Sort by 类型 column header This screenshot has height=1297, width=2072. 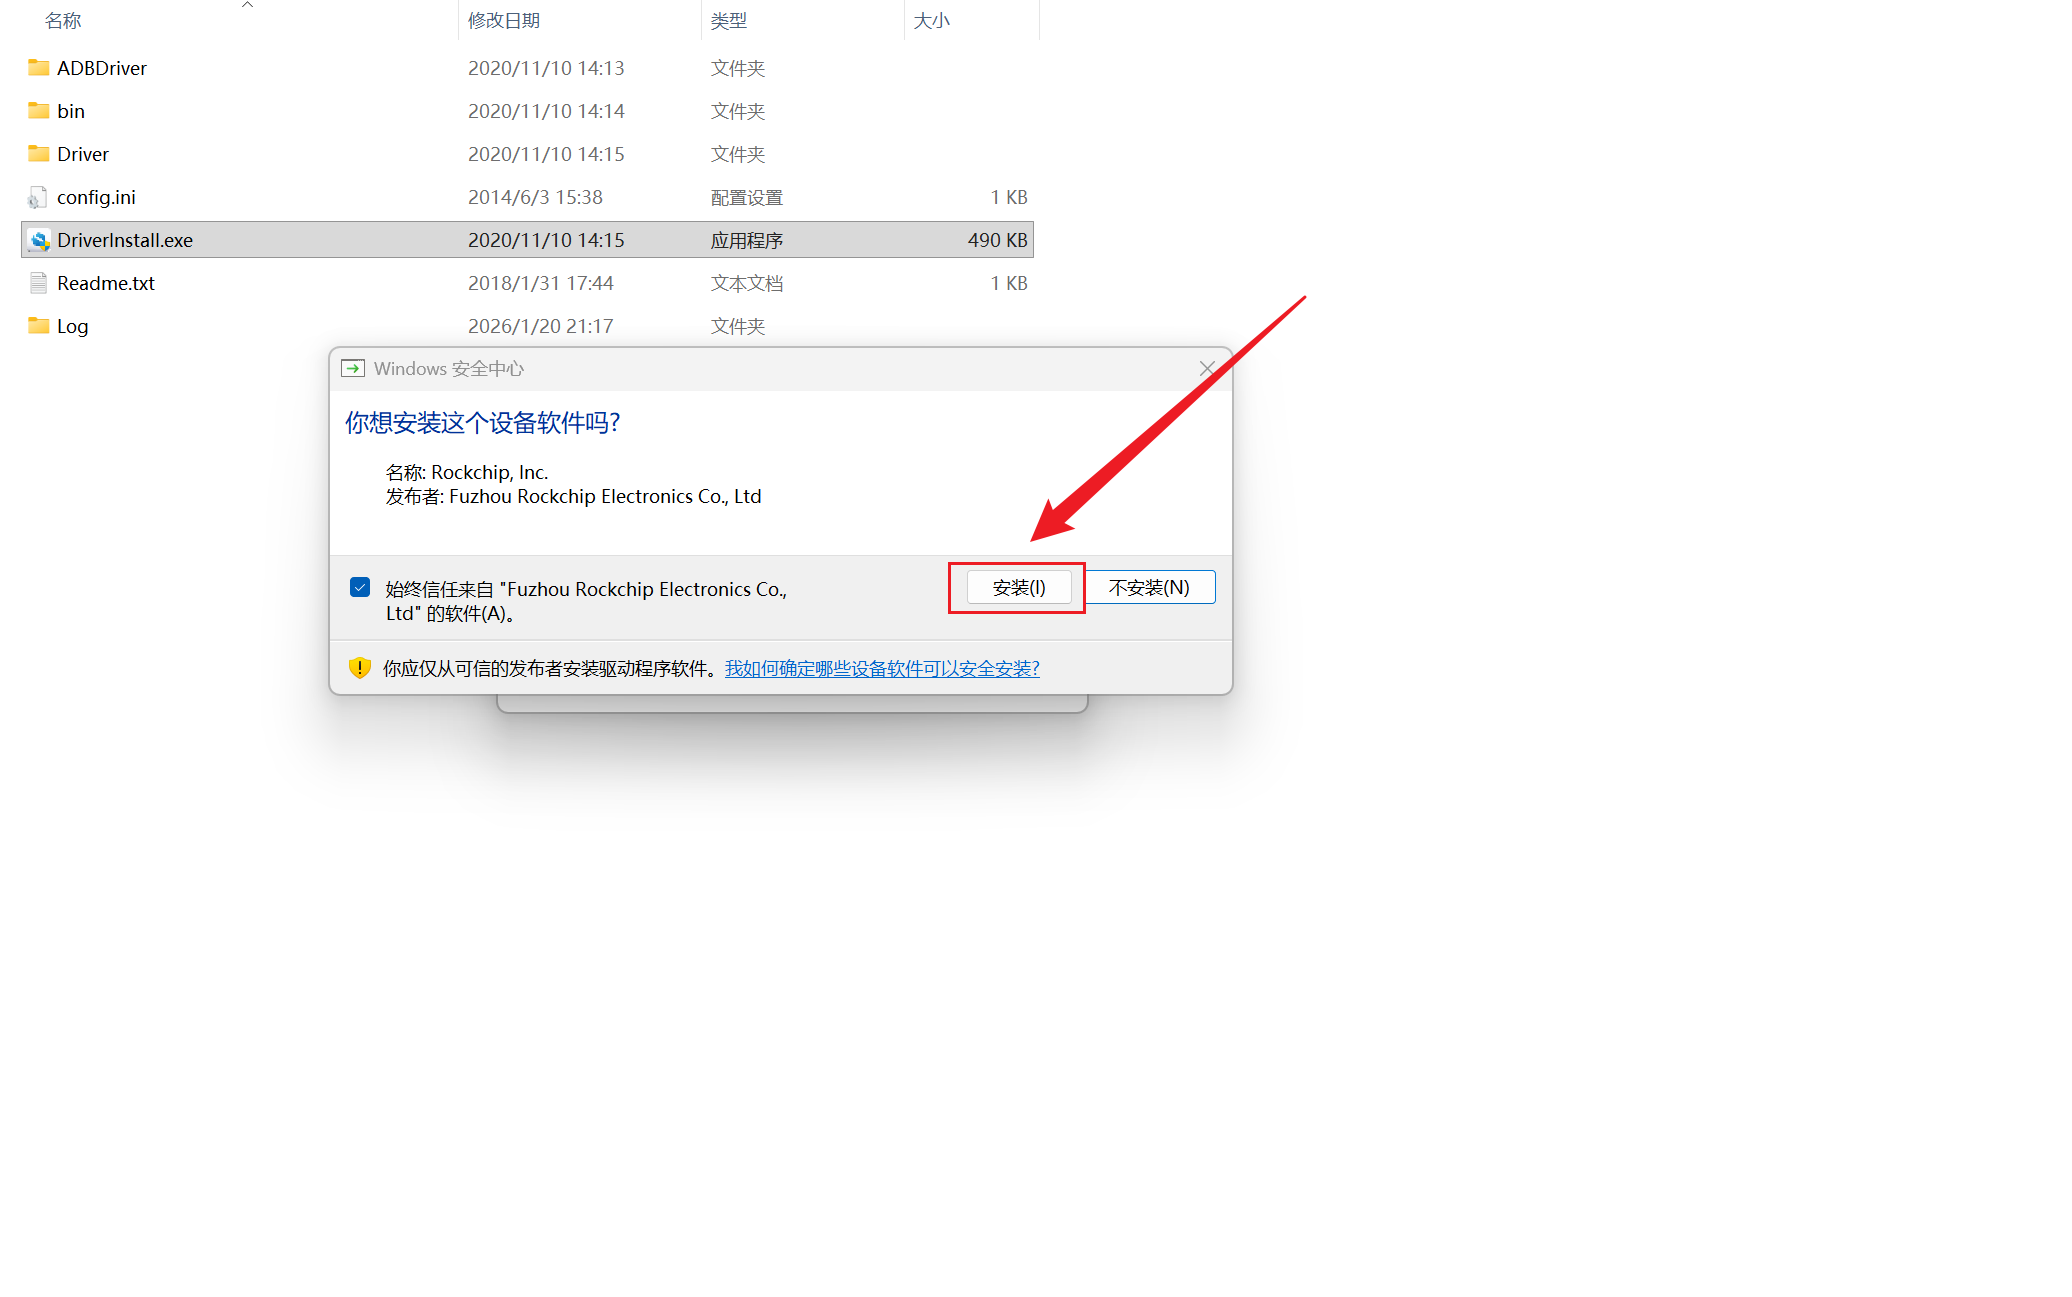point(729,21)
